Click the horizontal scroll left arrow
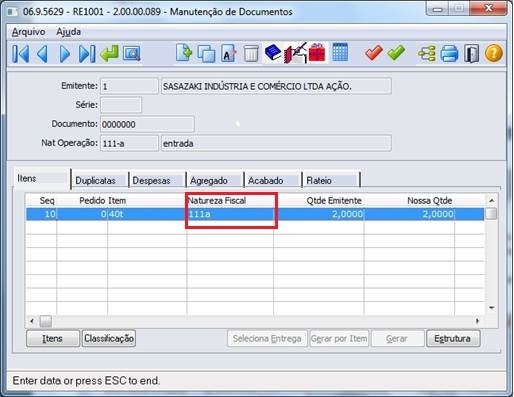 pos(32,321)
